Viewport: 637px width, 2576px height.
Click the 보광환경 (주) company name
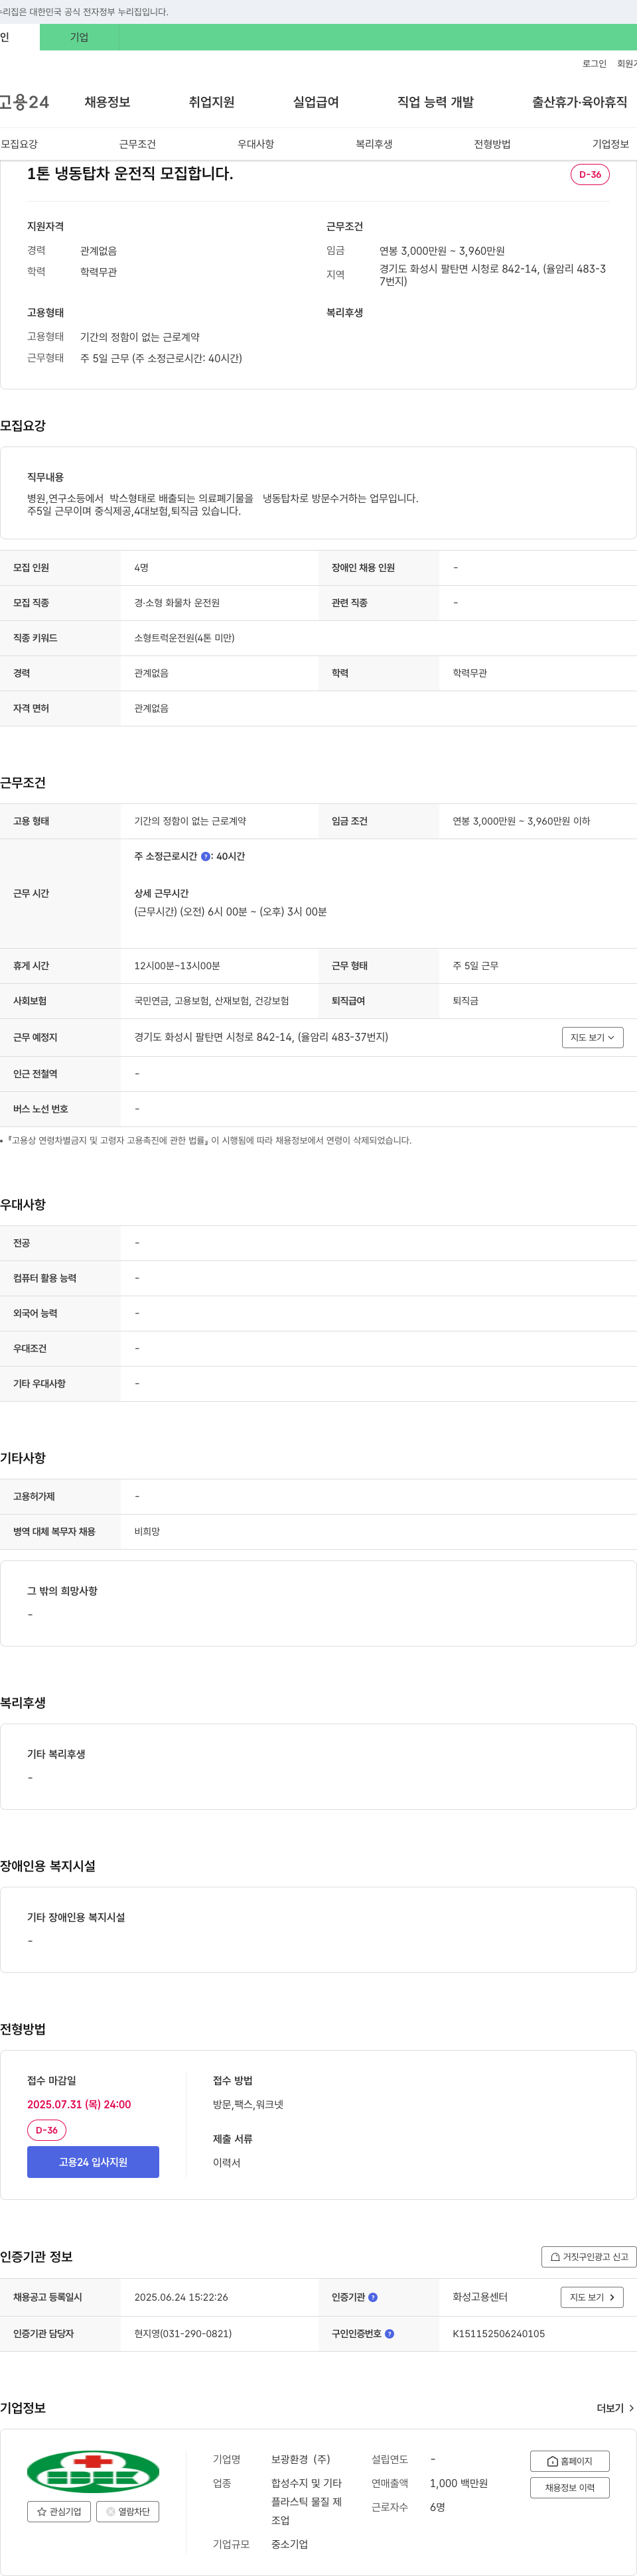tap(300, 2459)
